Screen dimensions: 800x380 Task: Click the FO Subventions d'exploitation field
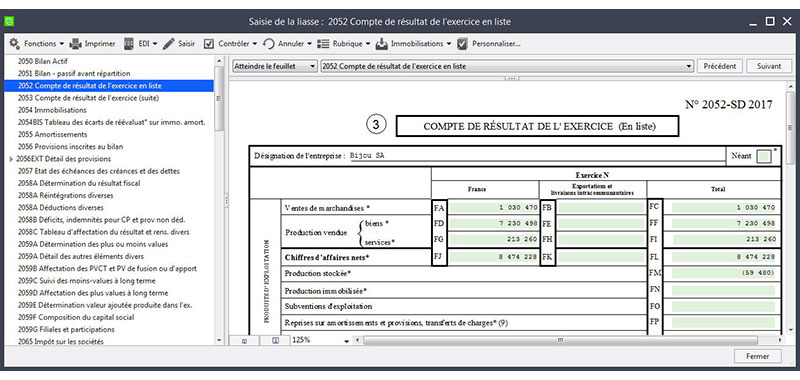[724, 307]
